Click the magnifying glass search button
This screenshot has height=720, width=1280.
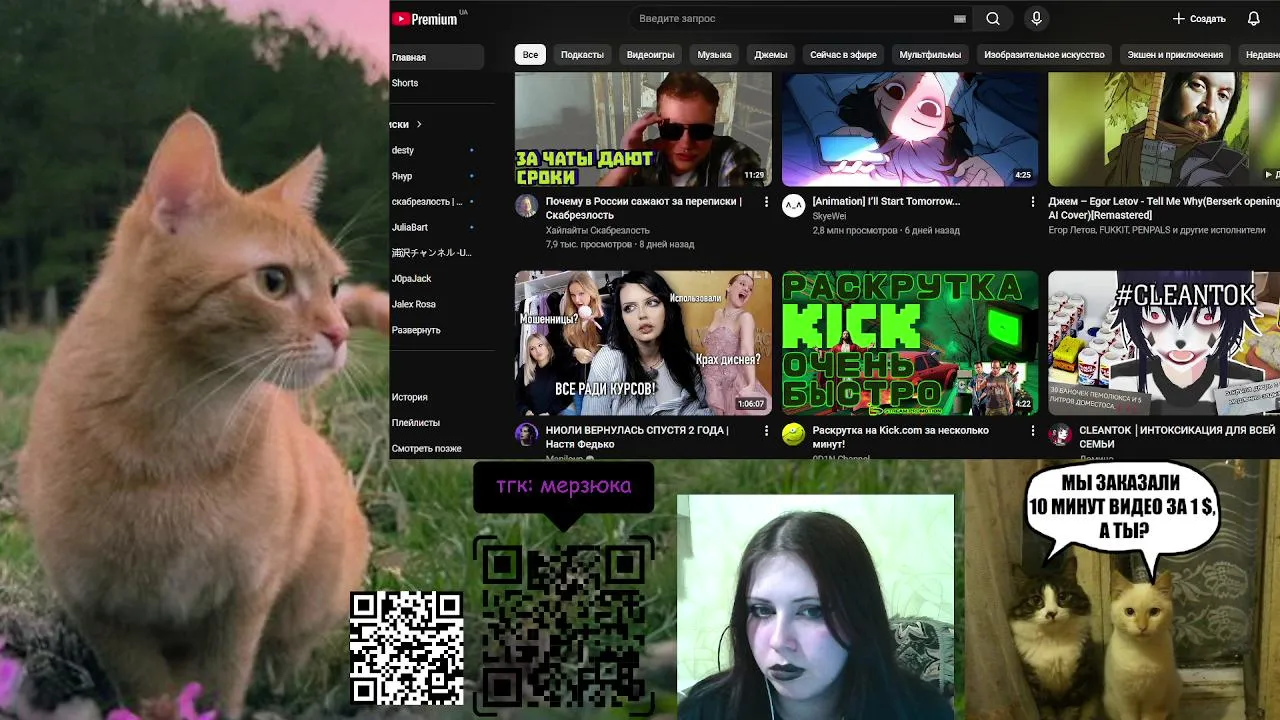993,18
